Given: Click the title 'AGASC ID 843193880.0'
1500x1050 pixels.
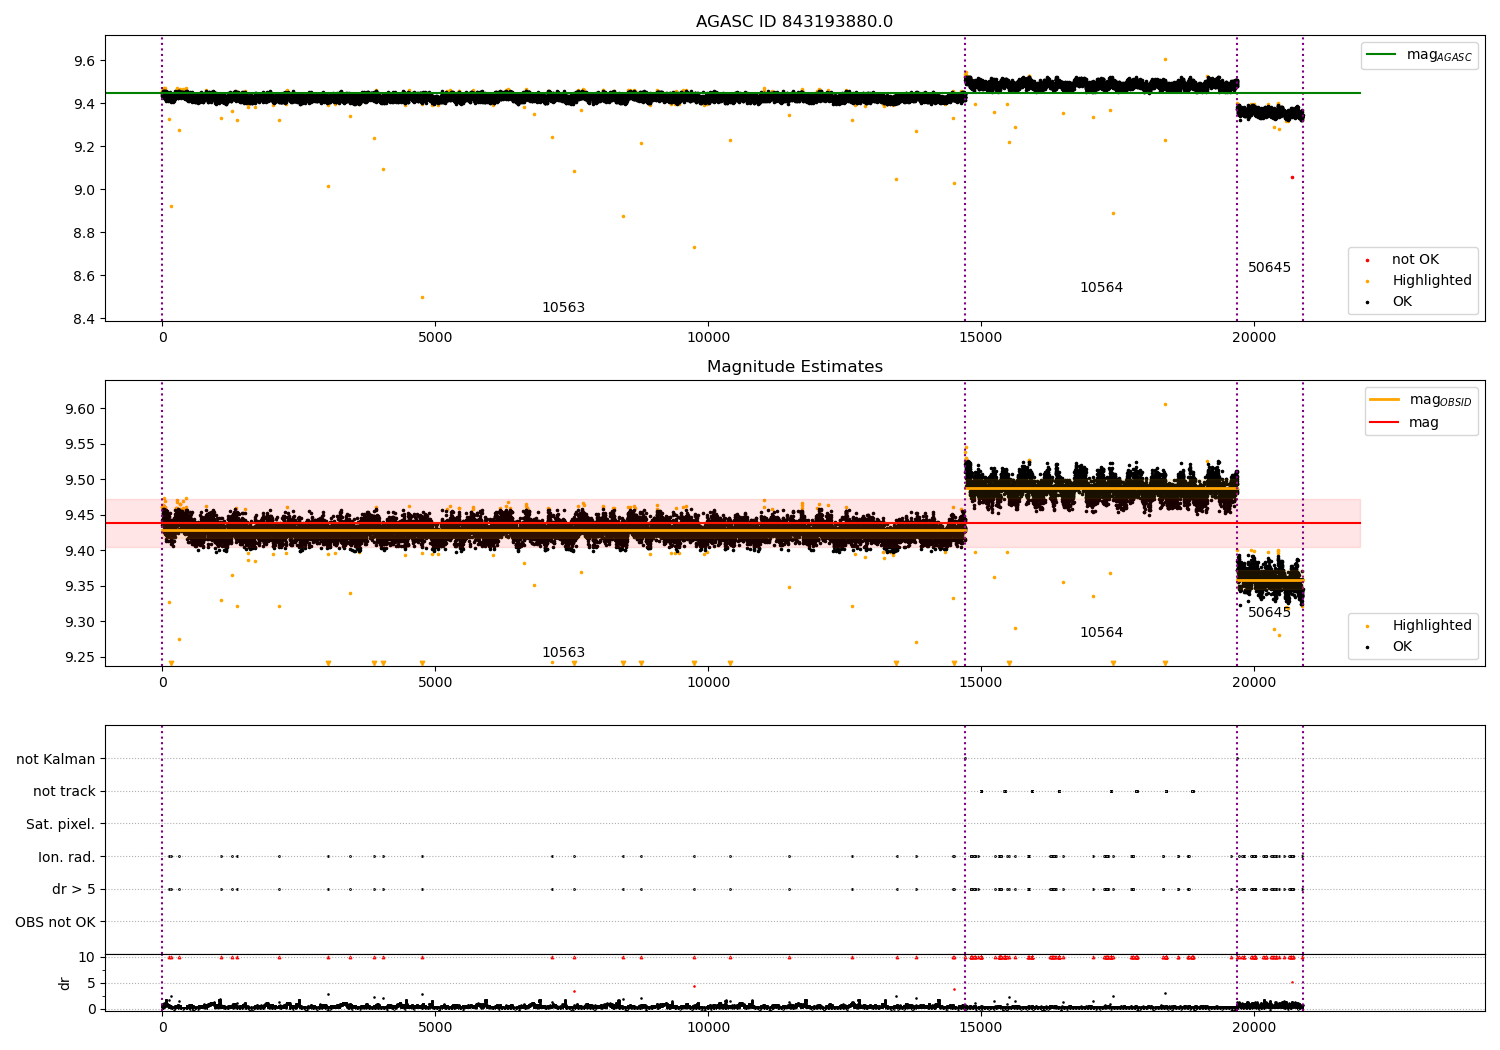Looking at the screenshot, I should [x=794, y=22].
